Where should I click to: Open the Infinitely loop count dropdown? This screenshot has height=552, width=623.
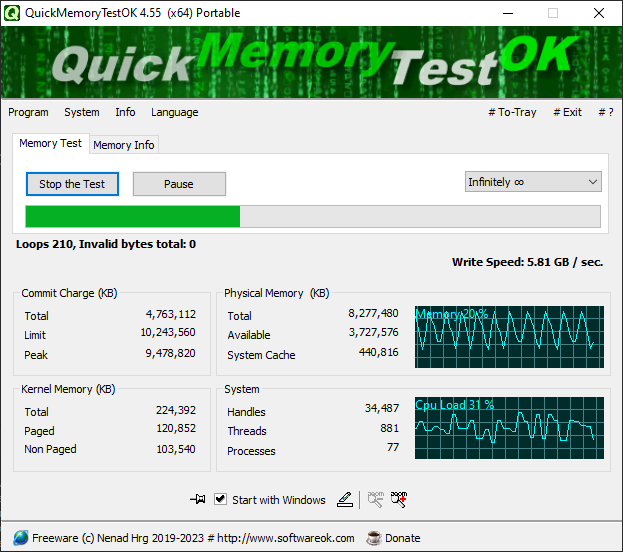pos(533,182)
